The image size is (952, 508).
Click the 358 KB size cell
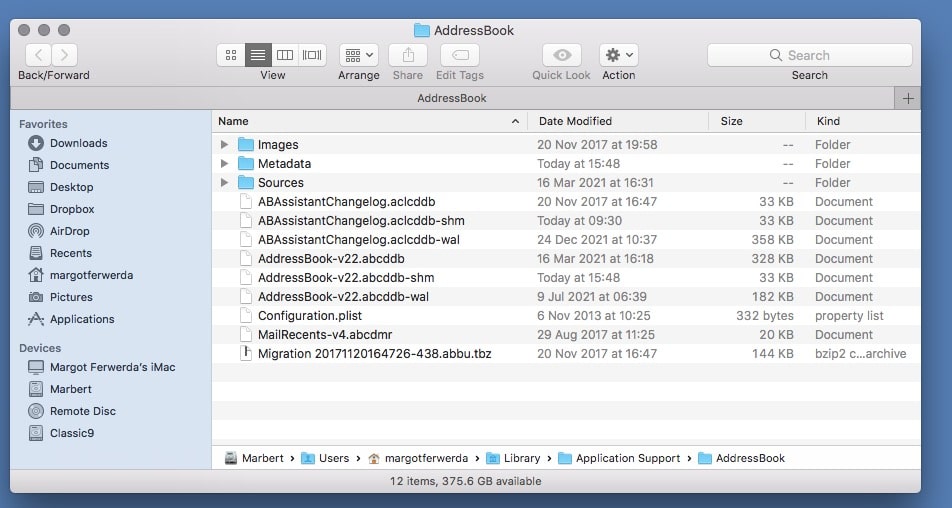tap(772, 240)
